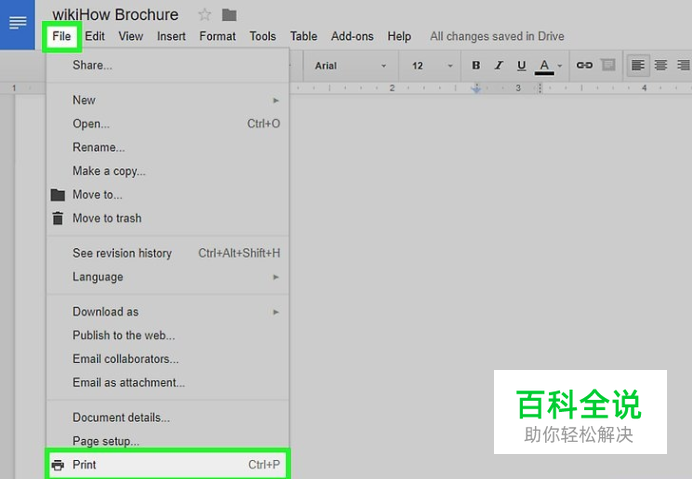
Task: Select Email collaborators...
Action: tap(168, 359)
